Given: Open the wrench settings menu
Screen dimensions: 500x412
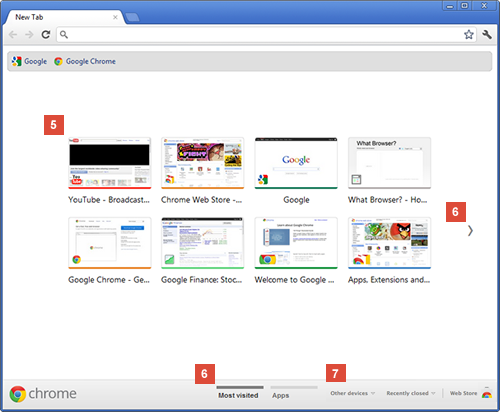Looking at the screenshot, I should coord(487,34).
